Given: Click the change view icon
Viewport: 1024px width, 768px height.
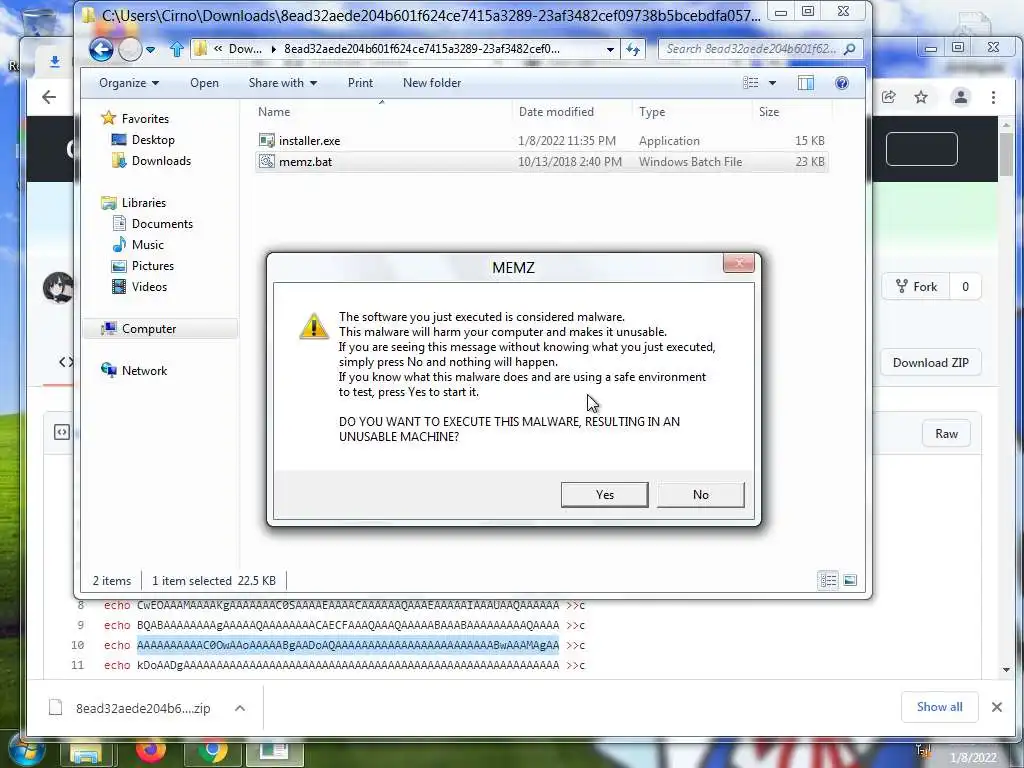Looking at the screenshot, I should click(x=751, y=83).
